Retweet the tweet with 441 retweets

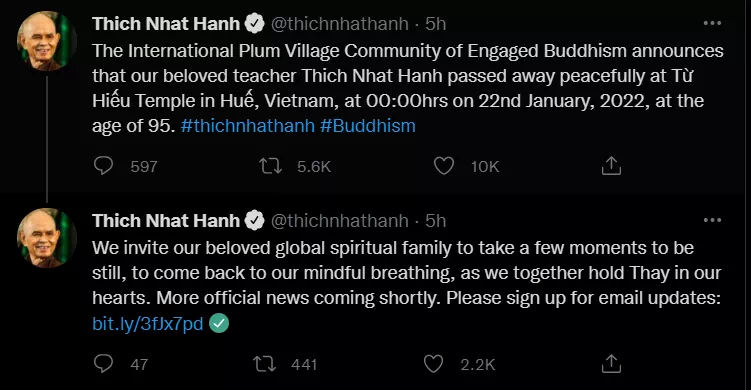(264, 364)
